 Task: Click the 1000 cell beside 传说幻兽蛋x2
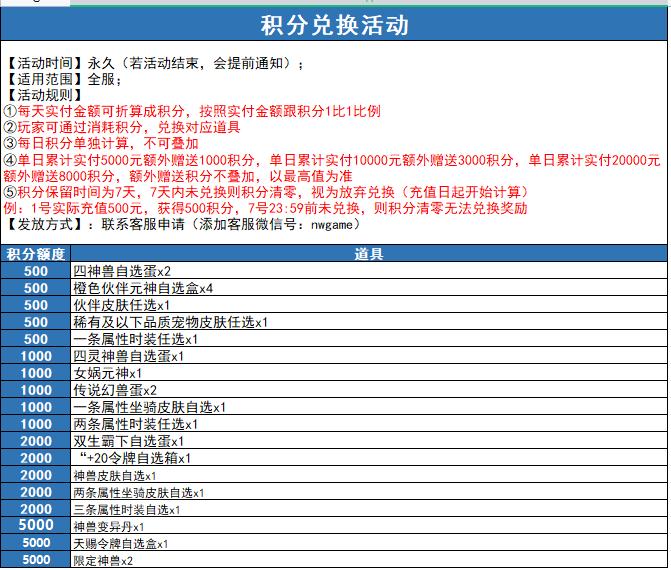click(x=36, y=390)
